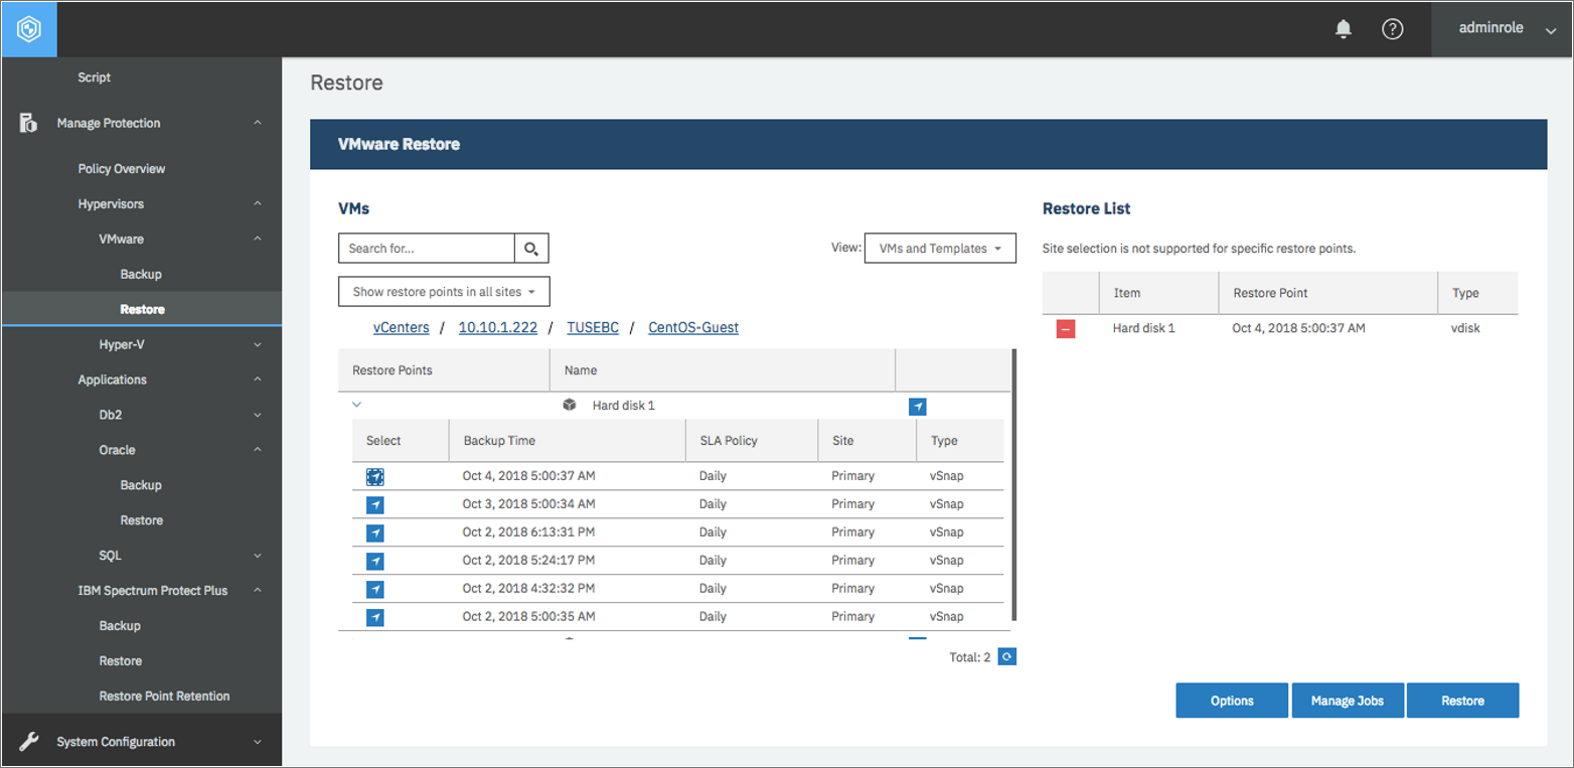
Task: Open Restore under Oracle
Action: [x=141, y=520]
